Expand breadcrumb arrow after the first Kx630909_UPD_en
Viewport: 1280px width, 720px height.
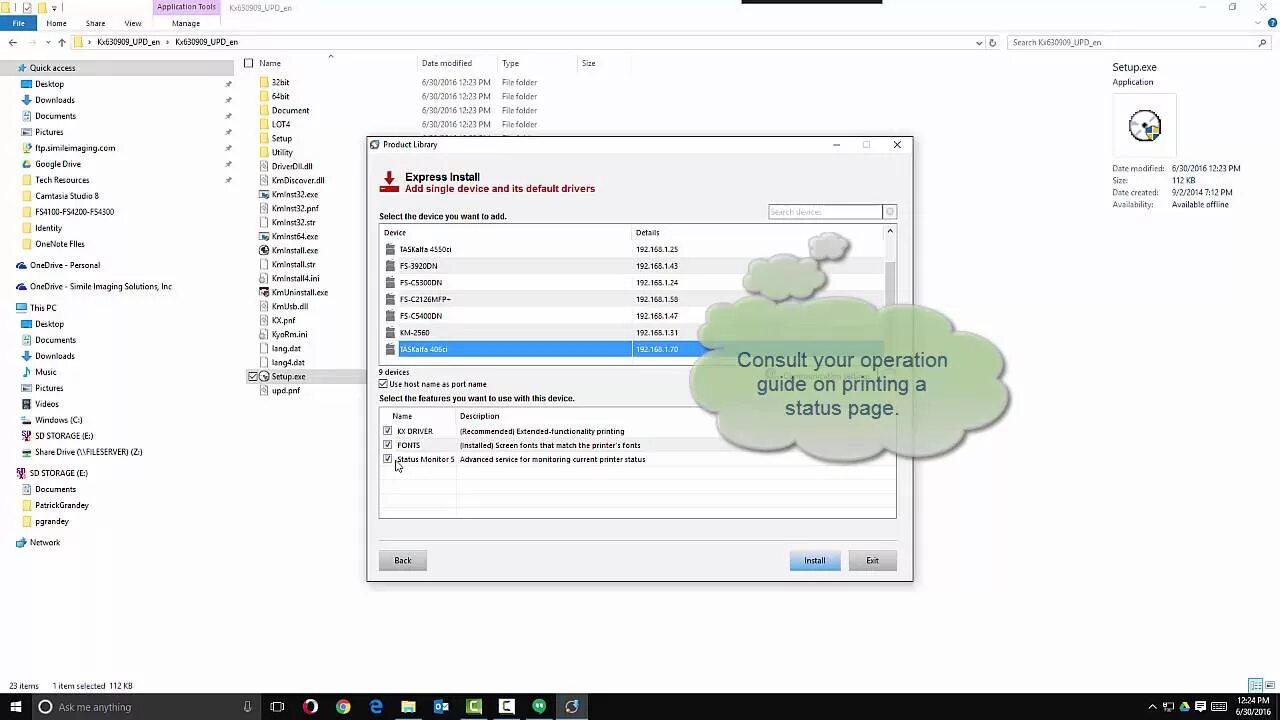pos(168,42)
